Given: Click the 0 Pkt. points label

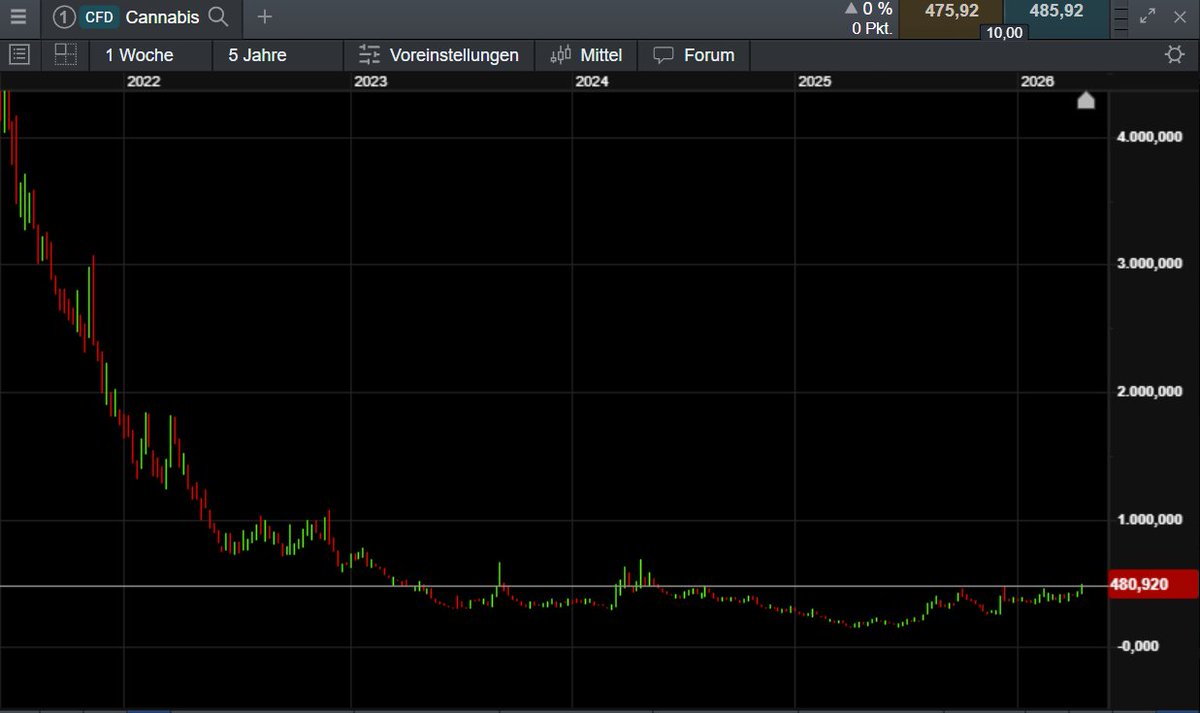Looking at the screenshot, I should click(x=871, y=28).
